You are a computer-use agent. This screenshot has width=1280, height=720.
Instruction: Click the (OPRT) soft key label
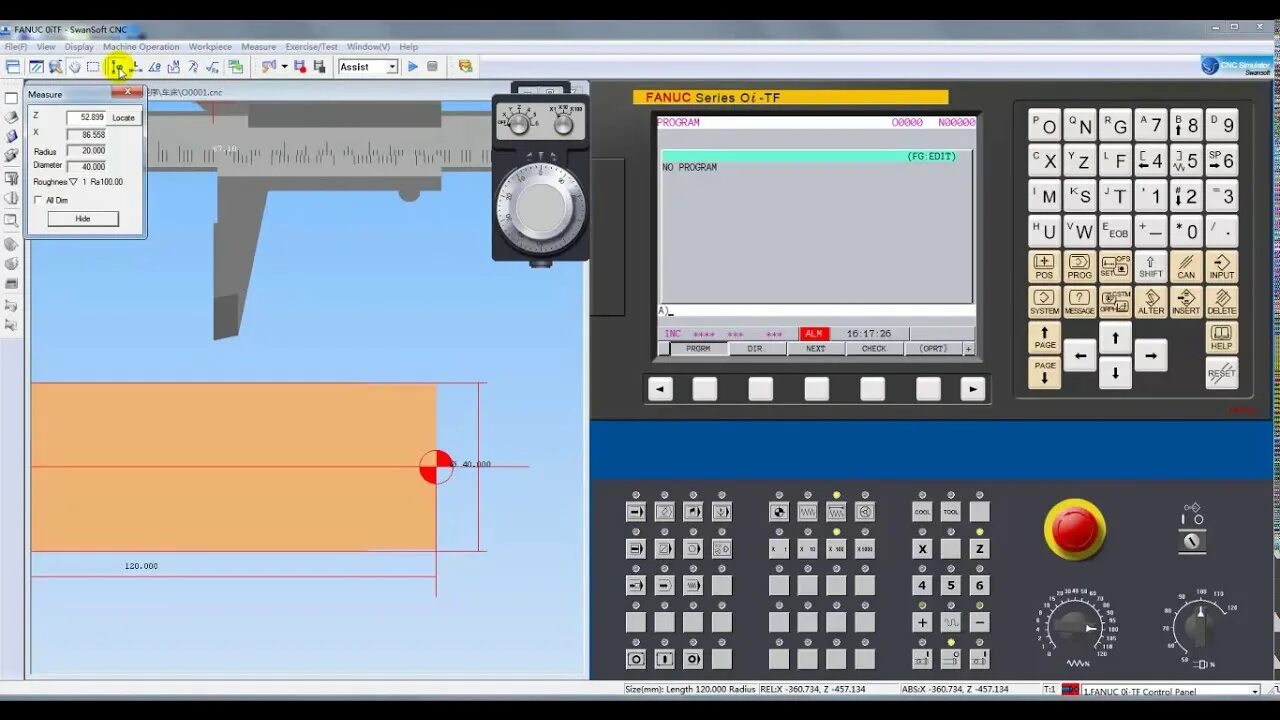pos(932,349)
